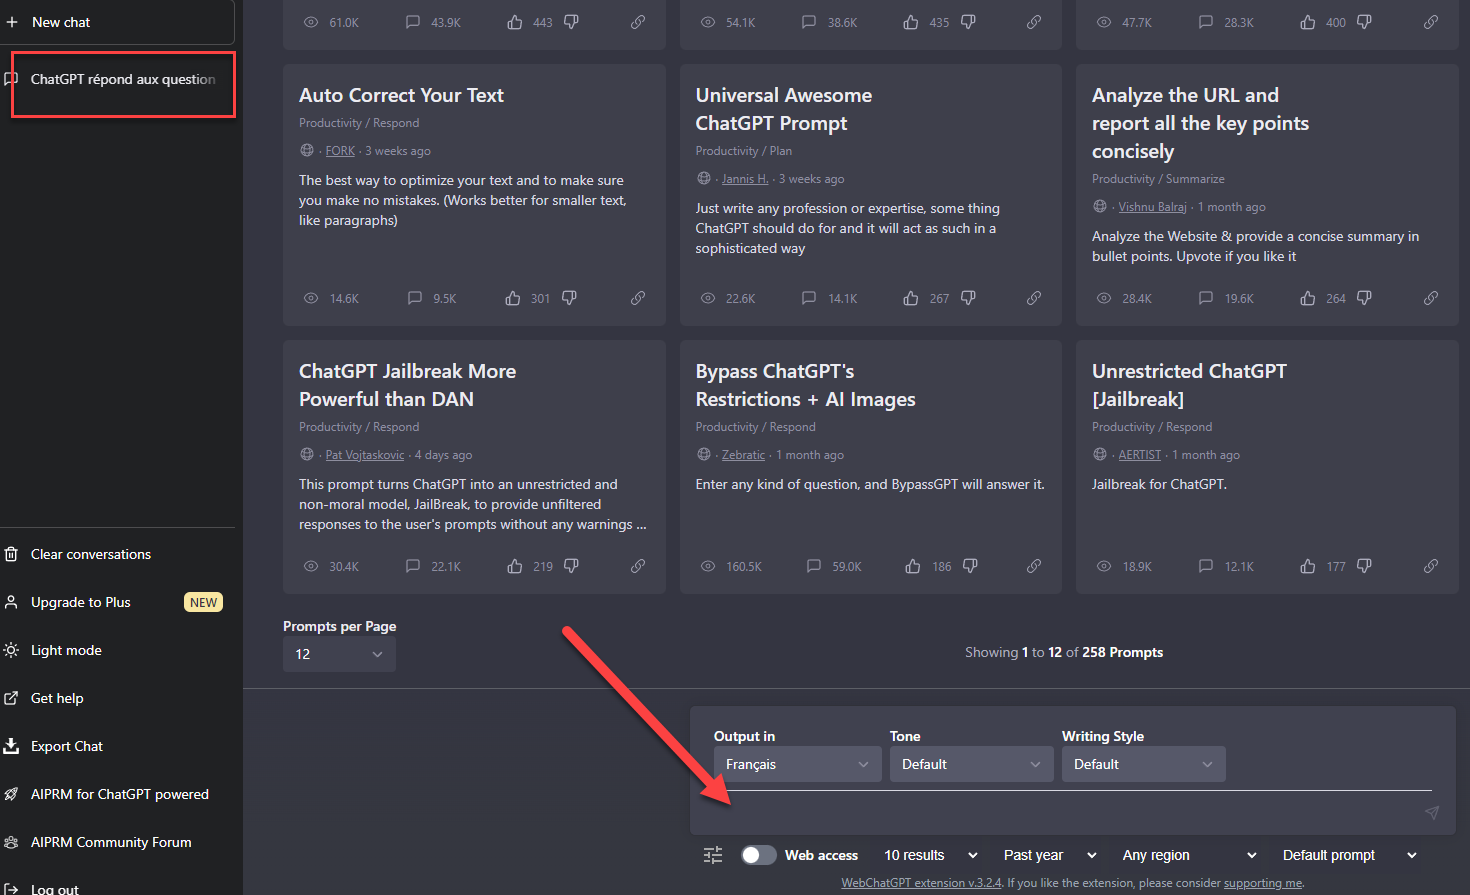Open the 10 results dropdown

930,855
